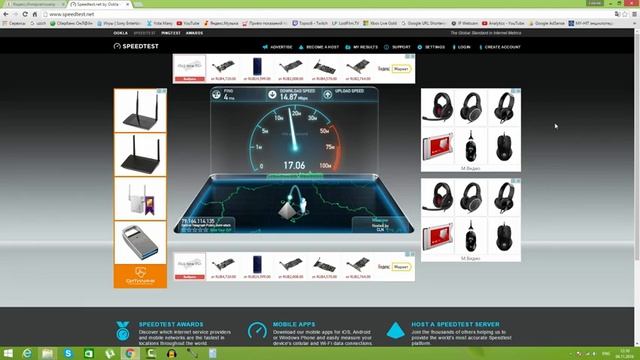Open the YouTube bookmark
Screen dimensions: 640x360
click(188, 23)
